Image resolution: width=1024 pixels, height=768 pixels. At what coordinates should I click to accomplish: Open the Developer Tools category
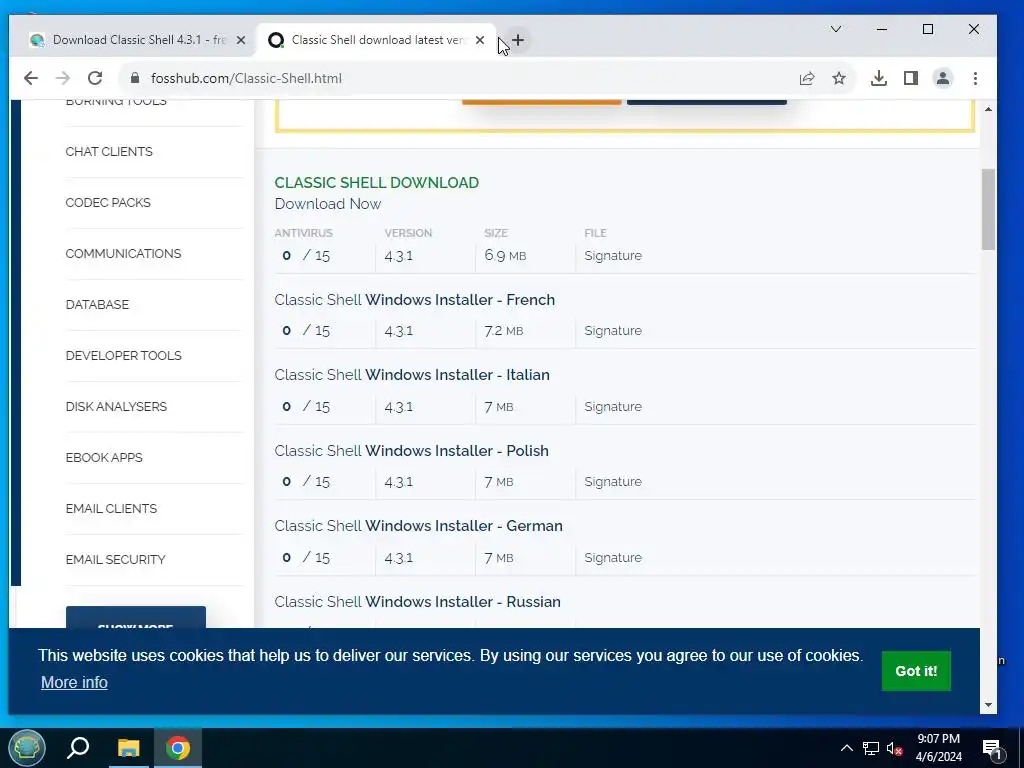point(124,355)
